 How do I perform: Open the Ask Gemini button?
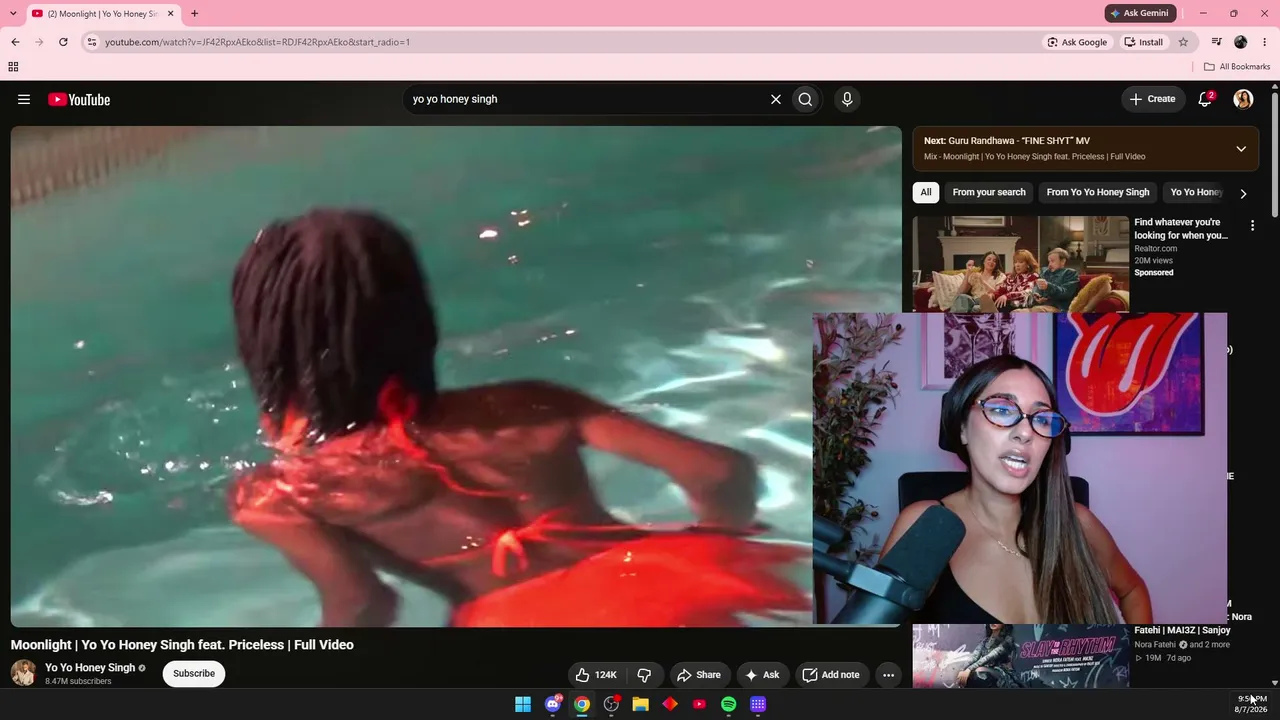pyautogui.click(x=1139, y=13)
